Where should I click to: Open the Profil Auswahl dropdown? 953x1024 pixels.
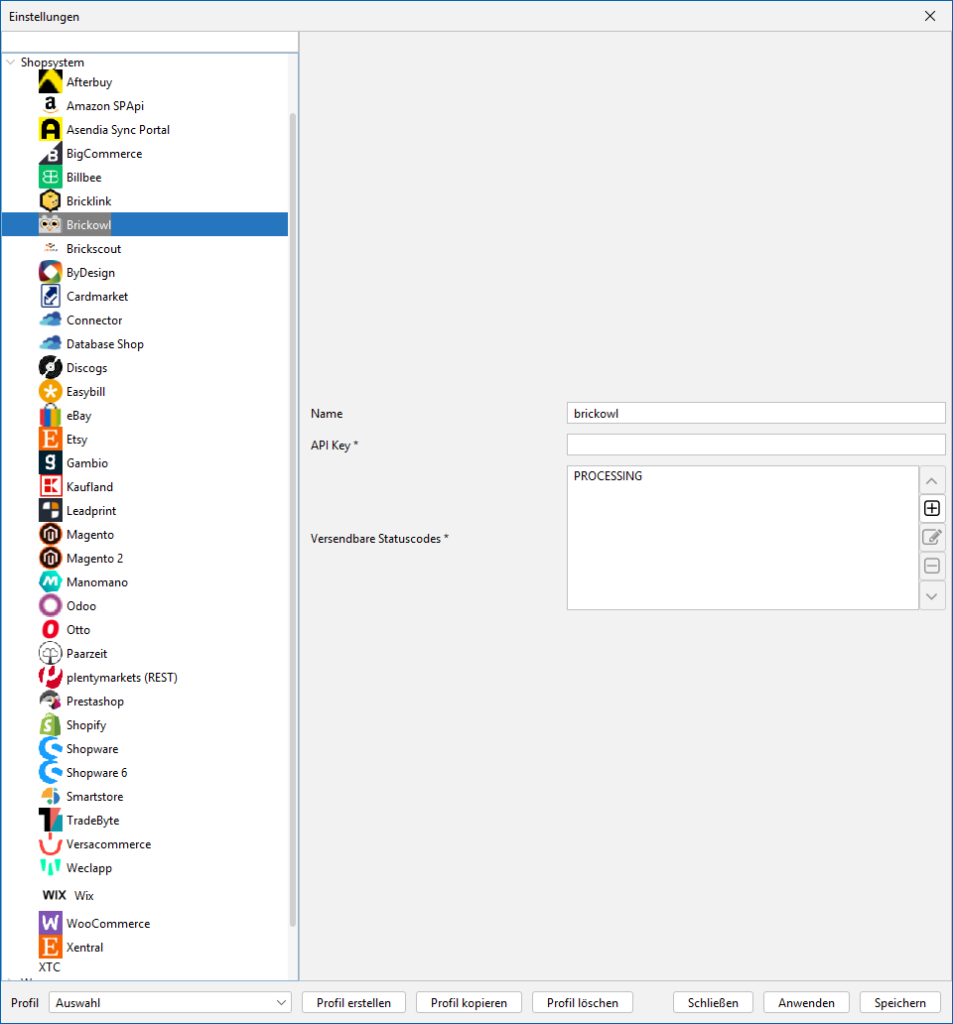point(170,1002)
